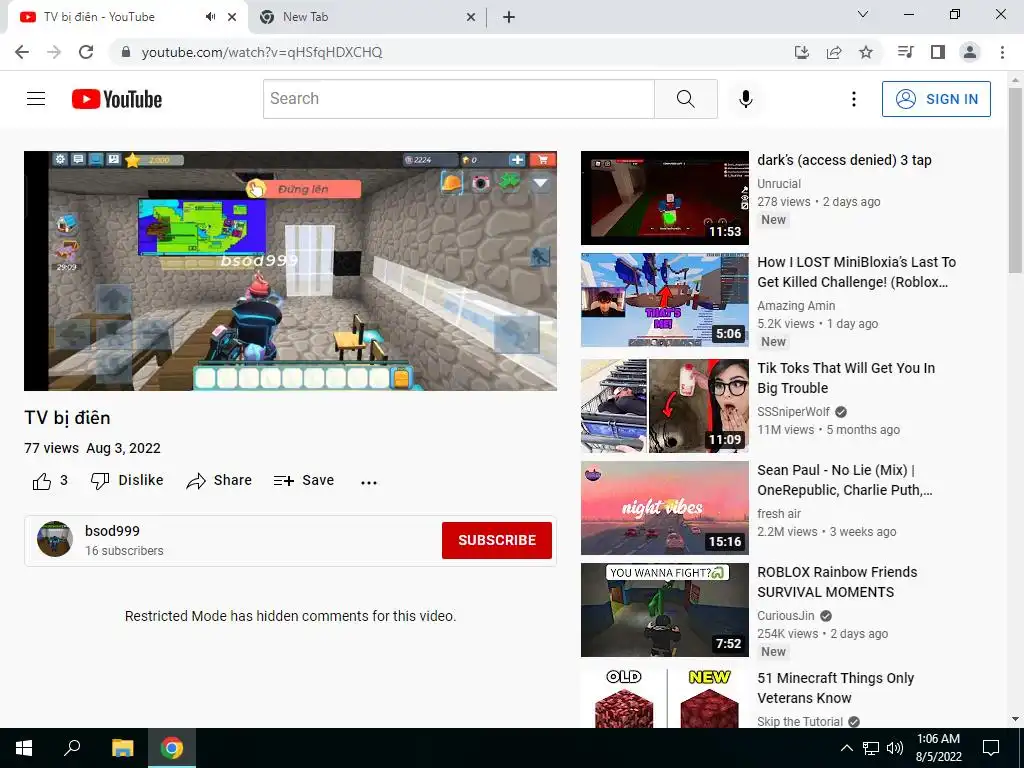Click the scrollbar down arrow
Viewport: 1024px width, 768px height.
[x=1016, y=719]
